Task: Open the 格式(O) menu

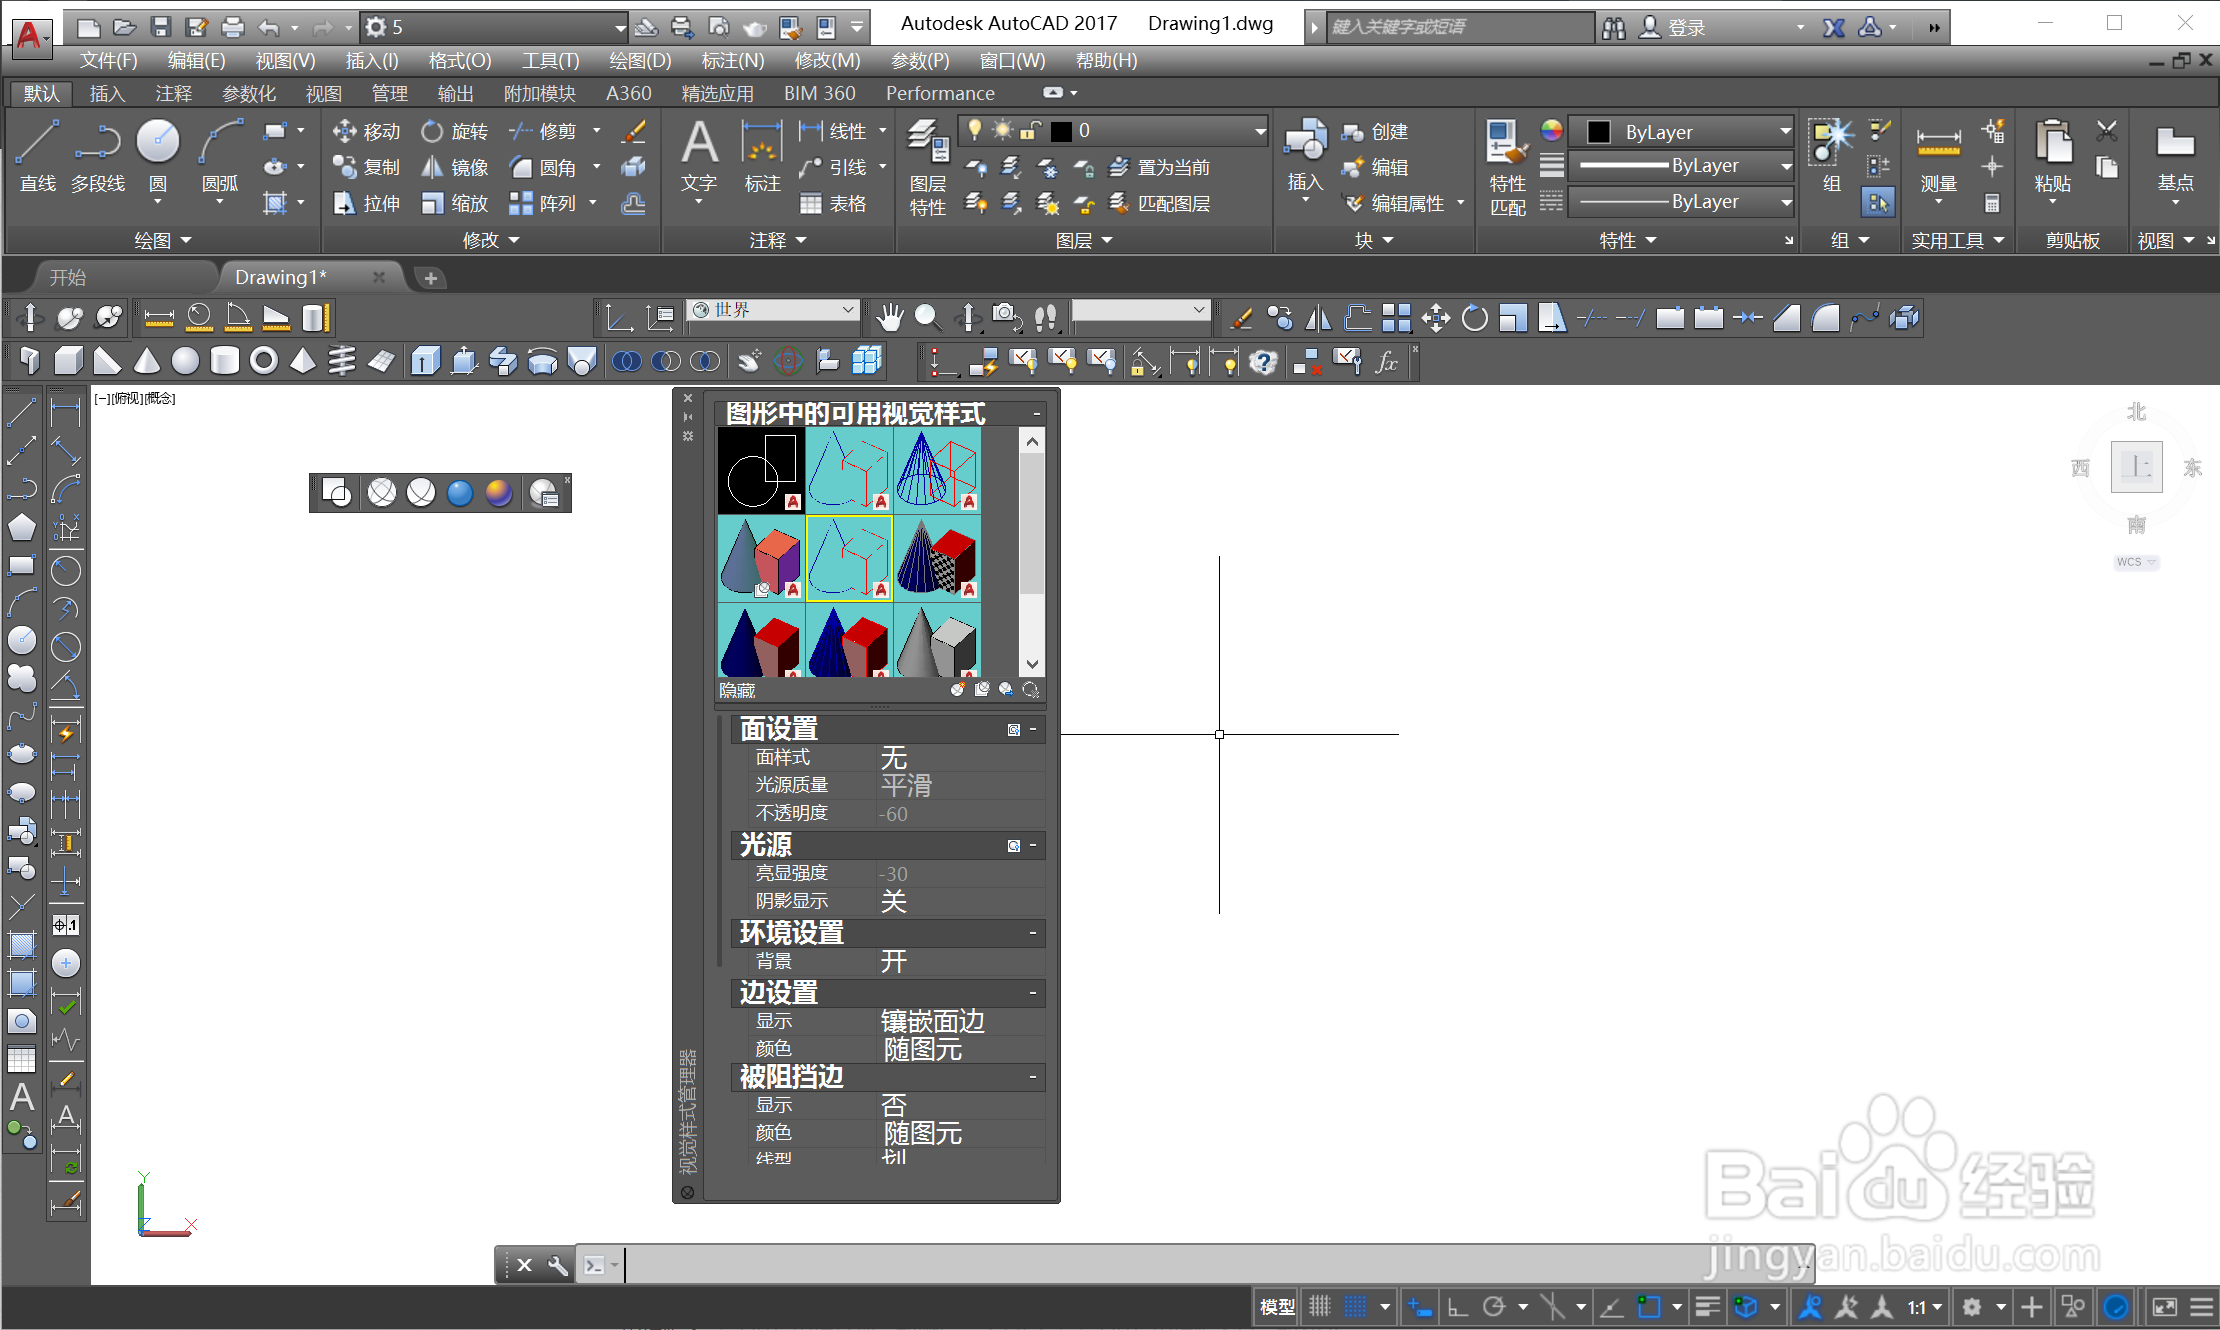Action: pyautogui.click(x=460, y=60)
